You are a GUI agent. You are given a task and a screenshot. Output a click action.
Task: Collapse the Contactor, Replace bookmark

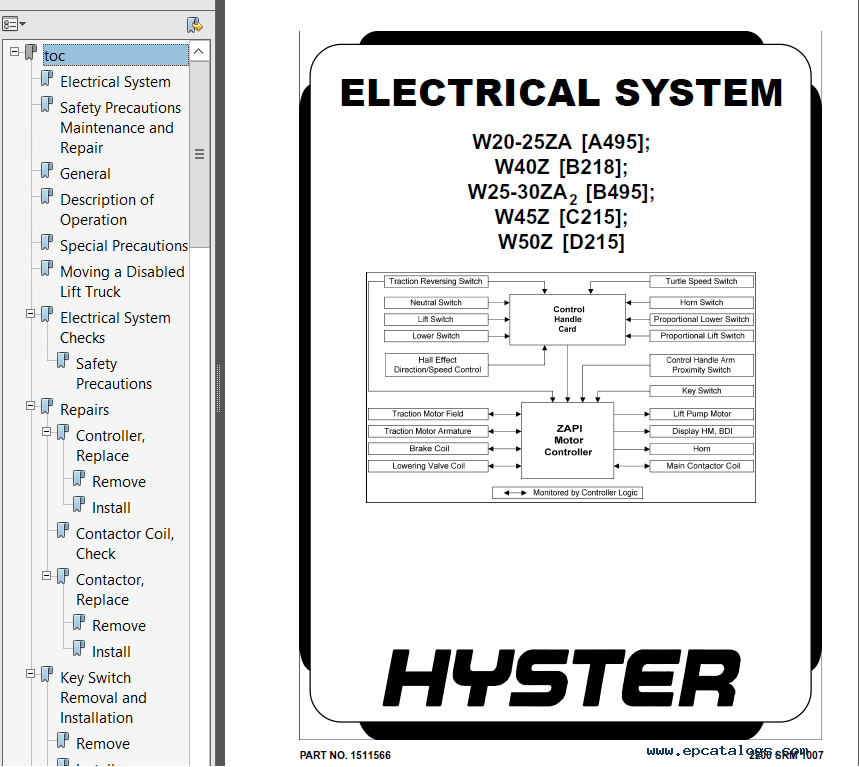[47, 576]
